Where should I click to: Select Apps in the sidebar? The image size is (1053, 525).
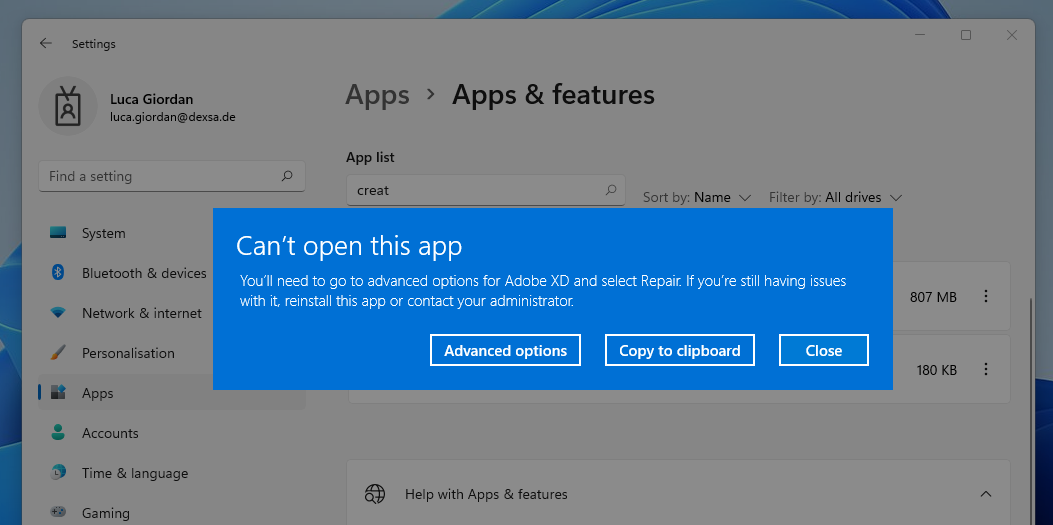[98, 393]
